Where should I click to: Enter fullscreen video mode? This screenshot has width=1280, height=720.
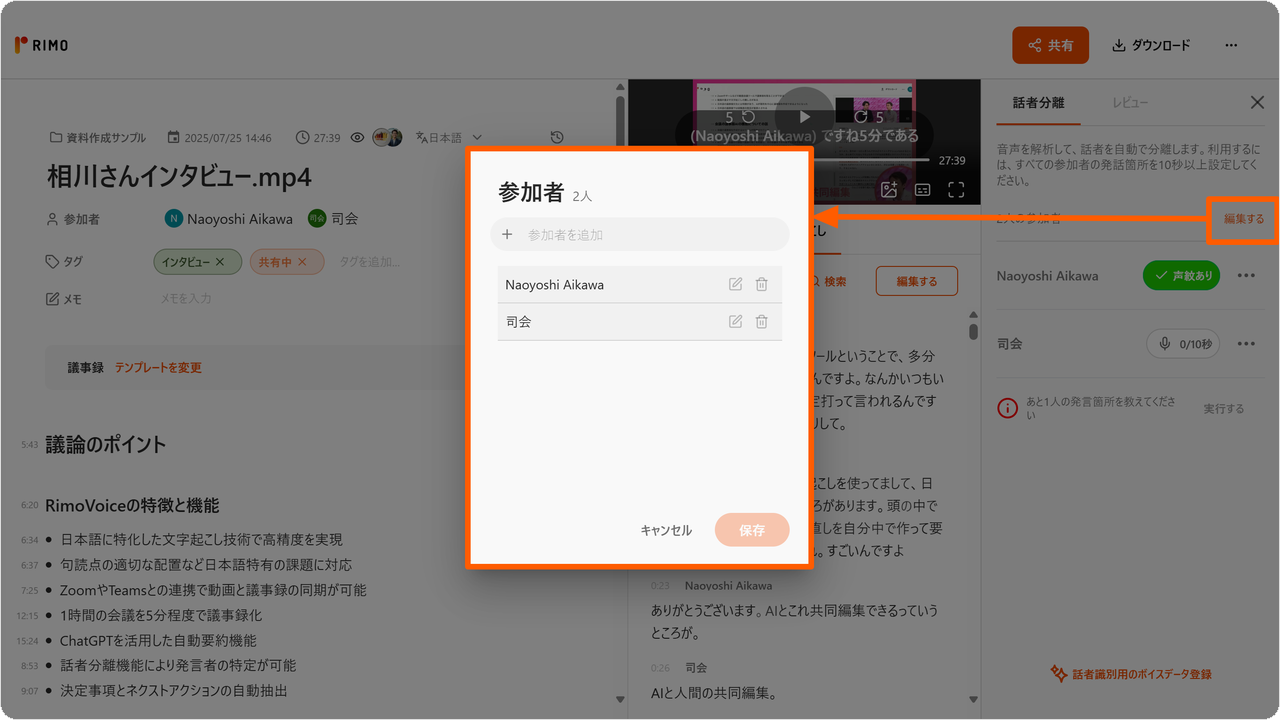(x=956, y=189)
